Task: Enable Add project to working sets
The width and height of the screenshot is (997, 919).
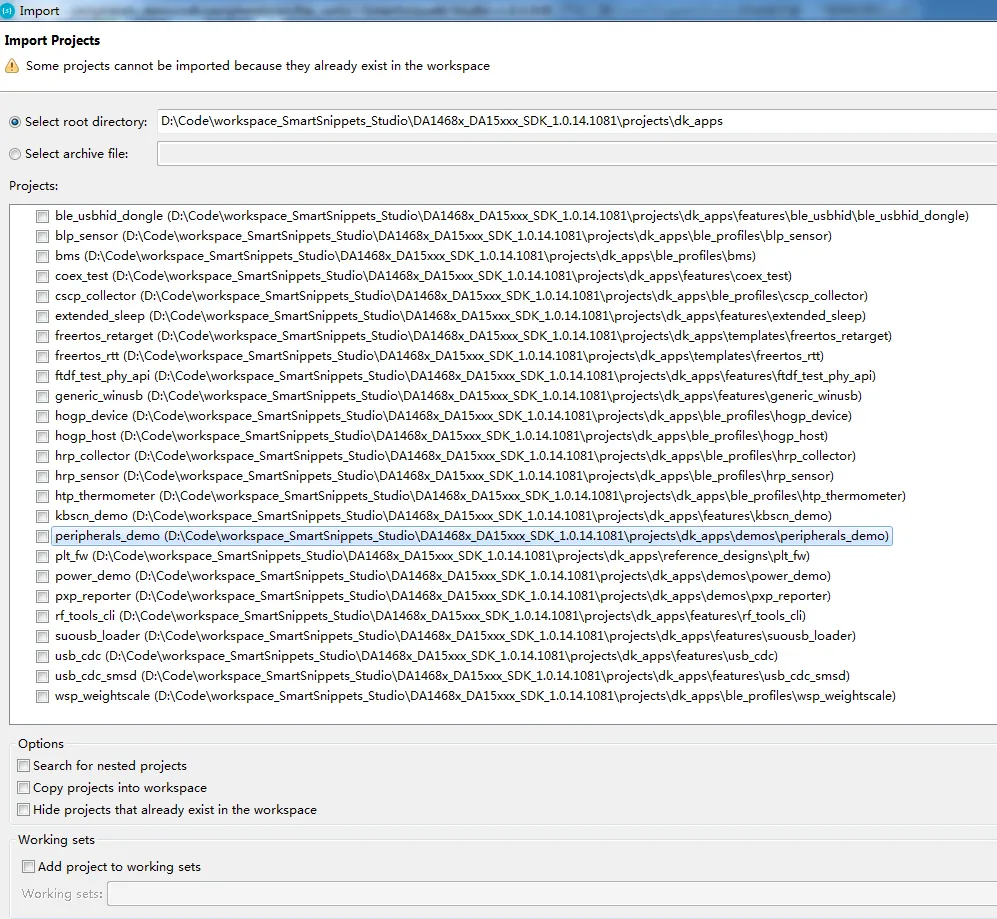Action: coord(29,867)
